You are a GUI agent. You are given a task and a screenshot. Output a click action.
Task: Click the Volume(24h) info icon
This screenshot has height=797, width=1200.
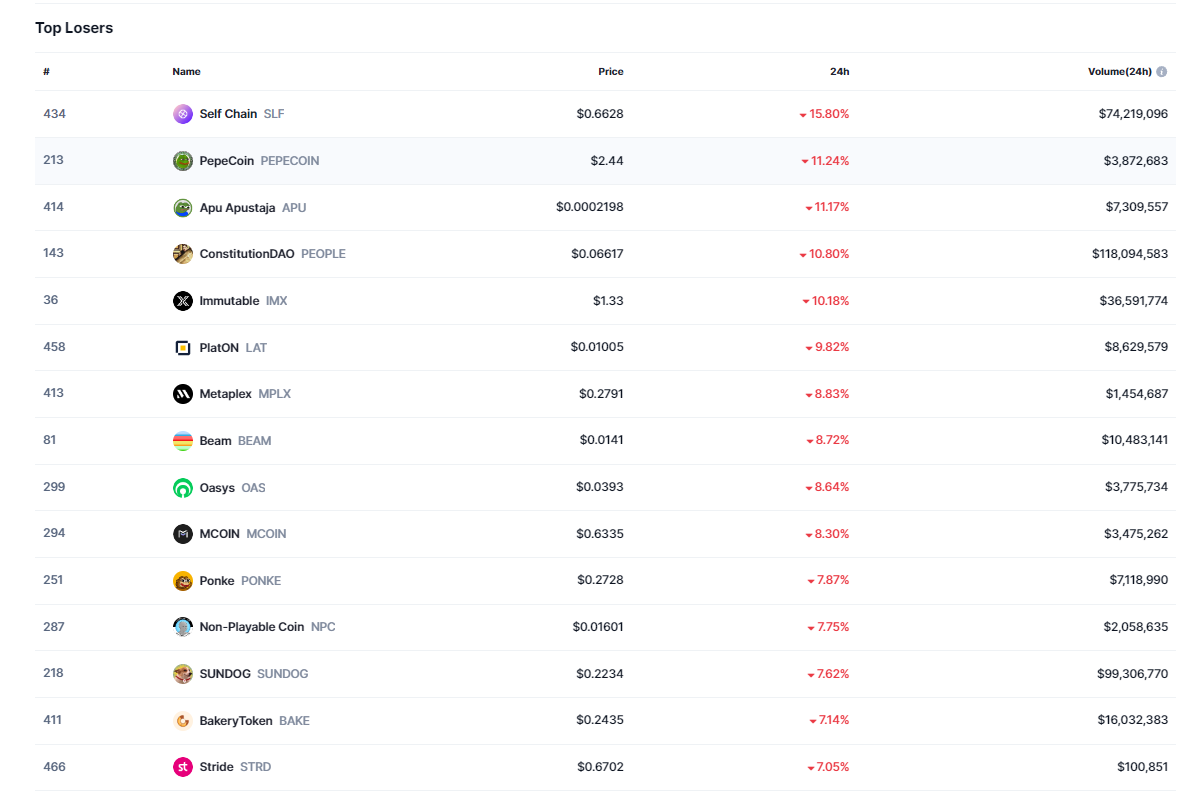[1162, 72]
